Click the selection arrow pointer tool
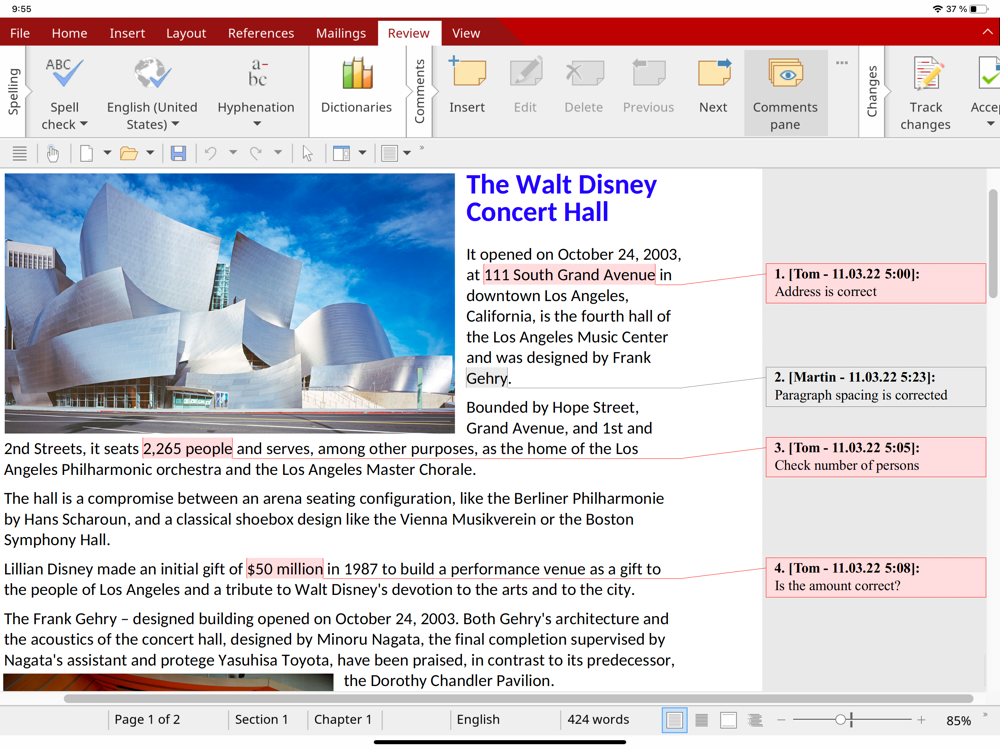The width and height of the screenshot is (1000, 750). coord(307,154)
